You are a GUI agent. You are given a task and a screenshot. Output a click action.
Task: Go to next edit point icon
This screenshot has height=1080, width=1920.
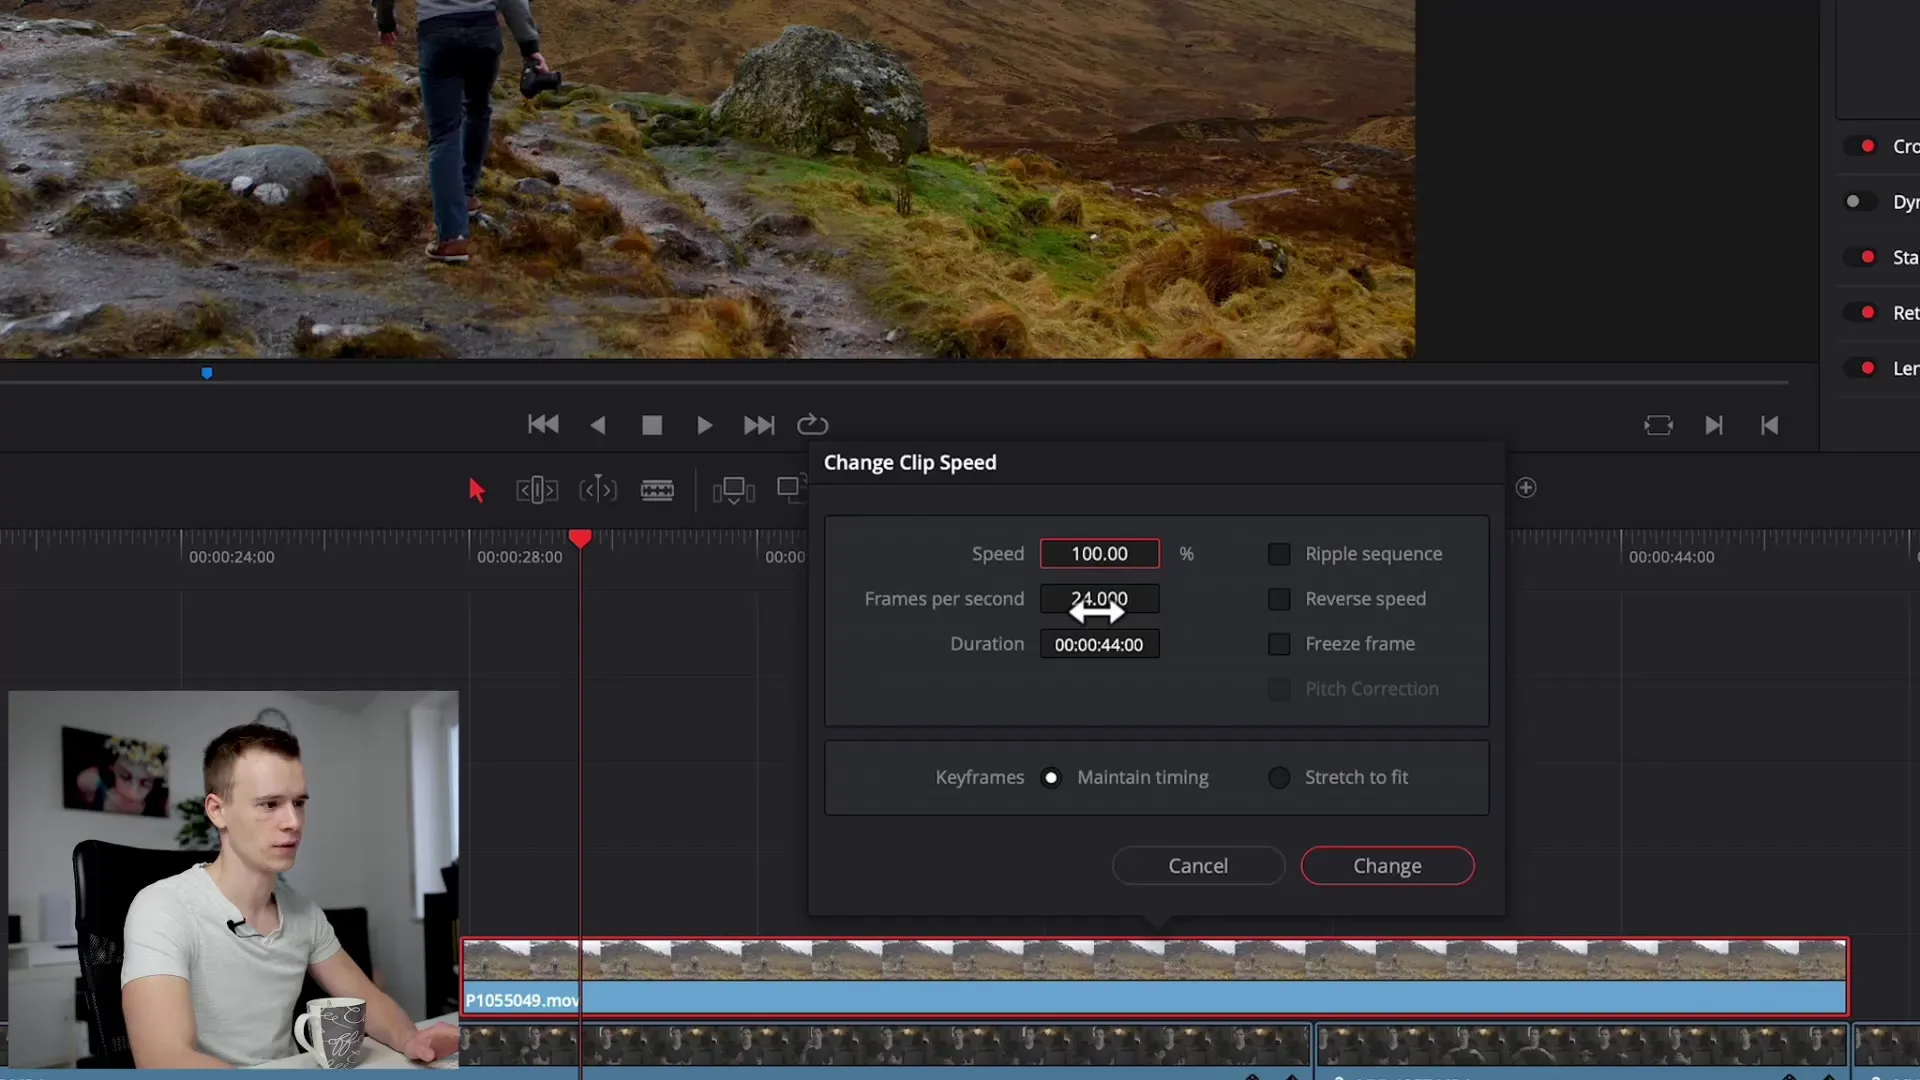(1714, 425)
